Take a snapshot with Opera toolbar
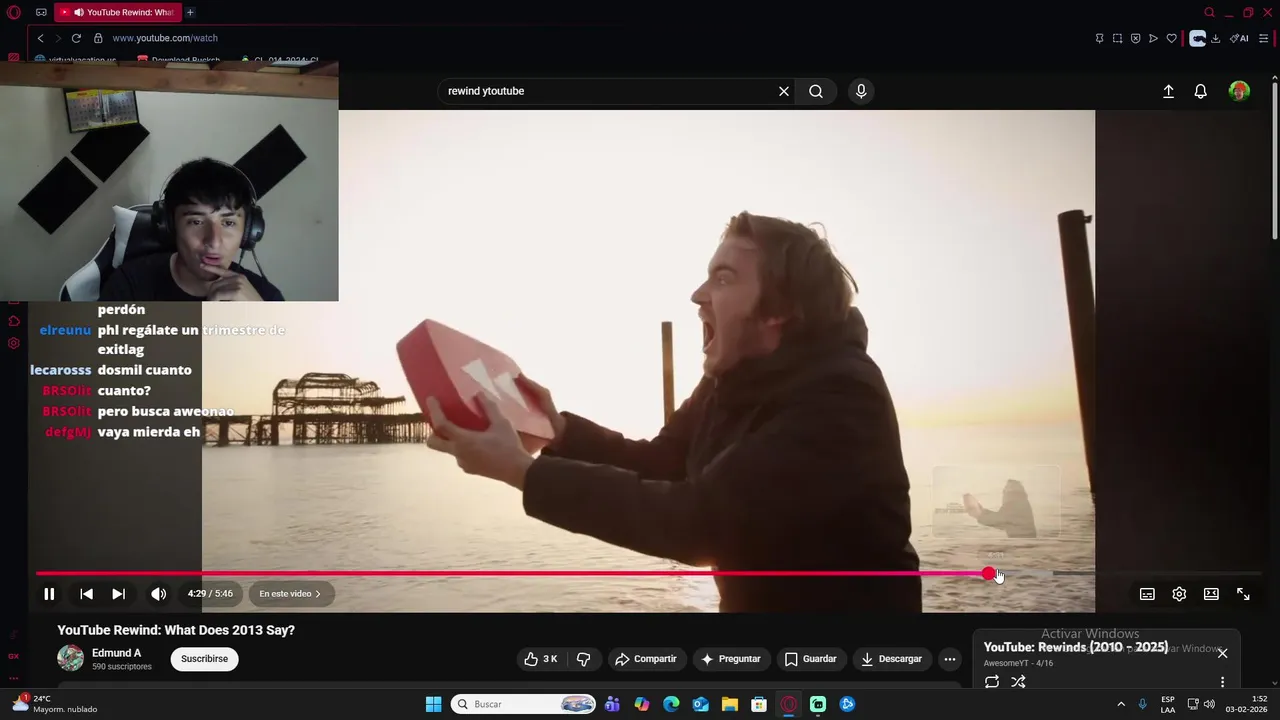The image size is (1280, 720). 1117,38
